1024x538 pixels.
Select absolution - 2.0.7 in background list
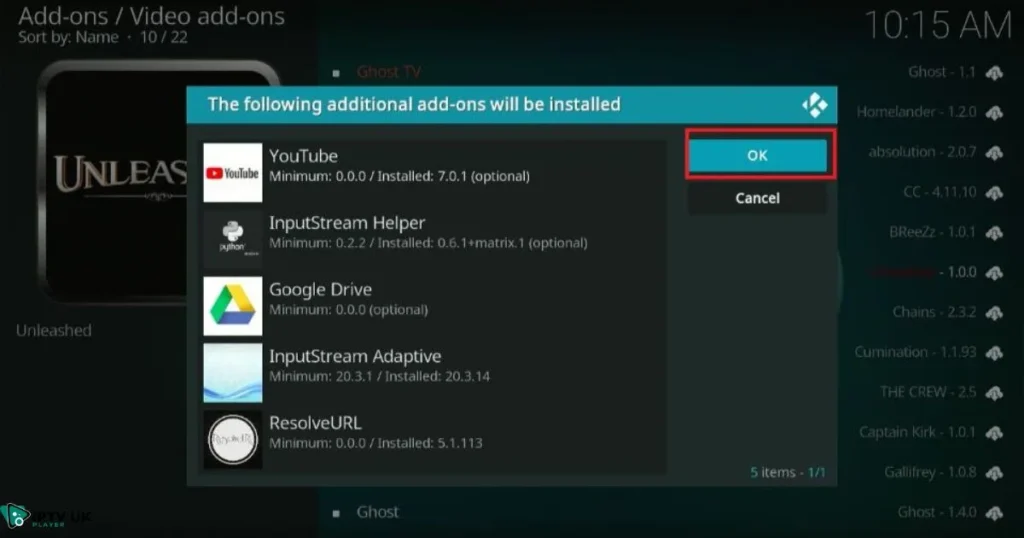tap(922, 152)
